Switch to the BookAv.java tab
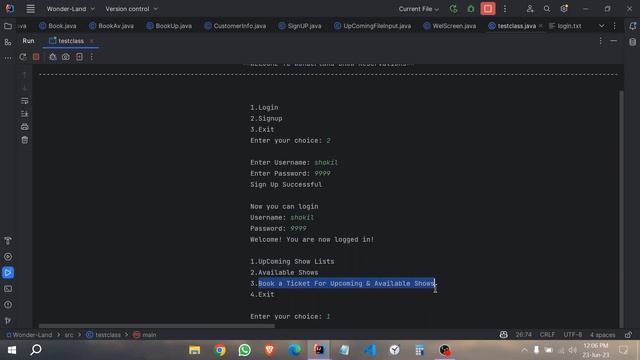 point(111,26)
